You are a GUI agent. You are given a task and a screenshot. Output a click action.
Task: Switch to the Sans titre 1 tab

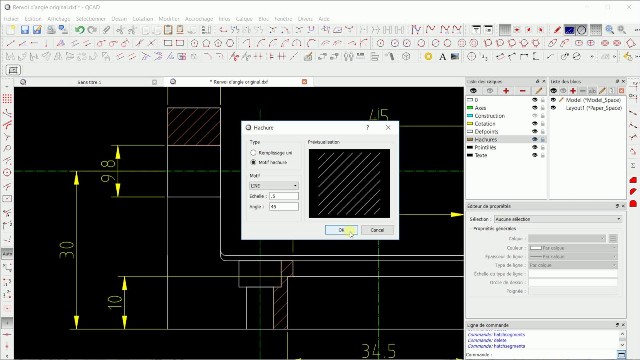[x=89, y=82]
